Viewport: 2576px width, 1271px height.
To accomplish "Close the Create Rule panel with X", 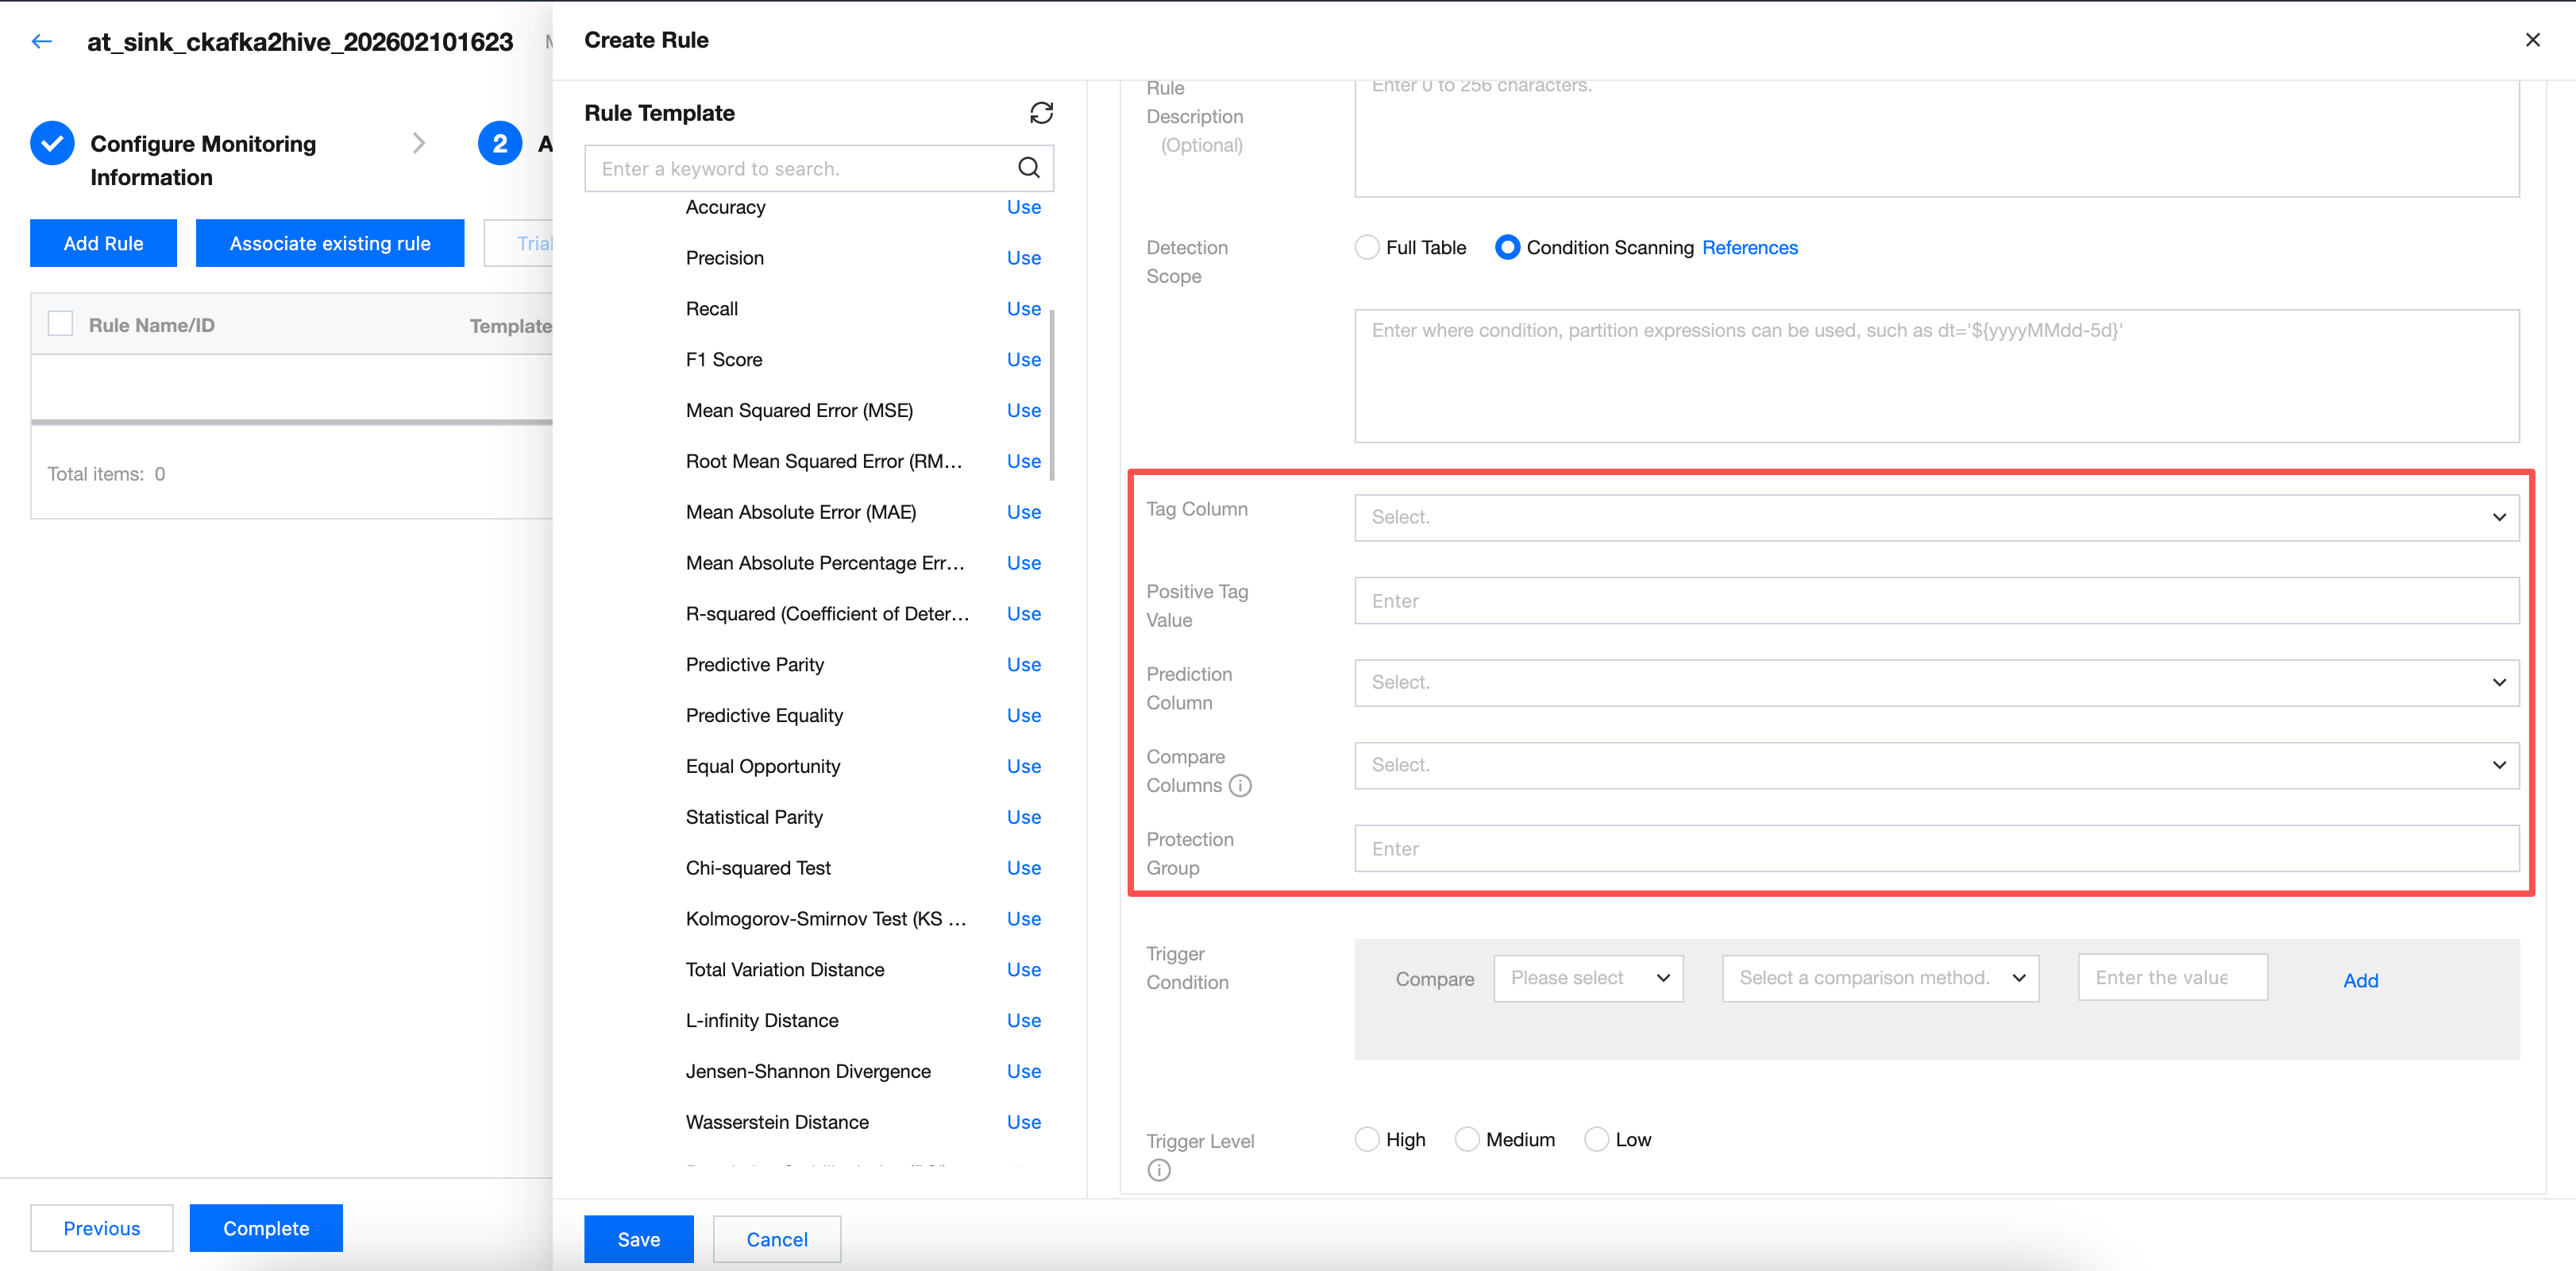I will pyautogui.click(x=2532, y=40).
